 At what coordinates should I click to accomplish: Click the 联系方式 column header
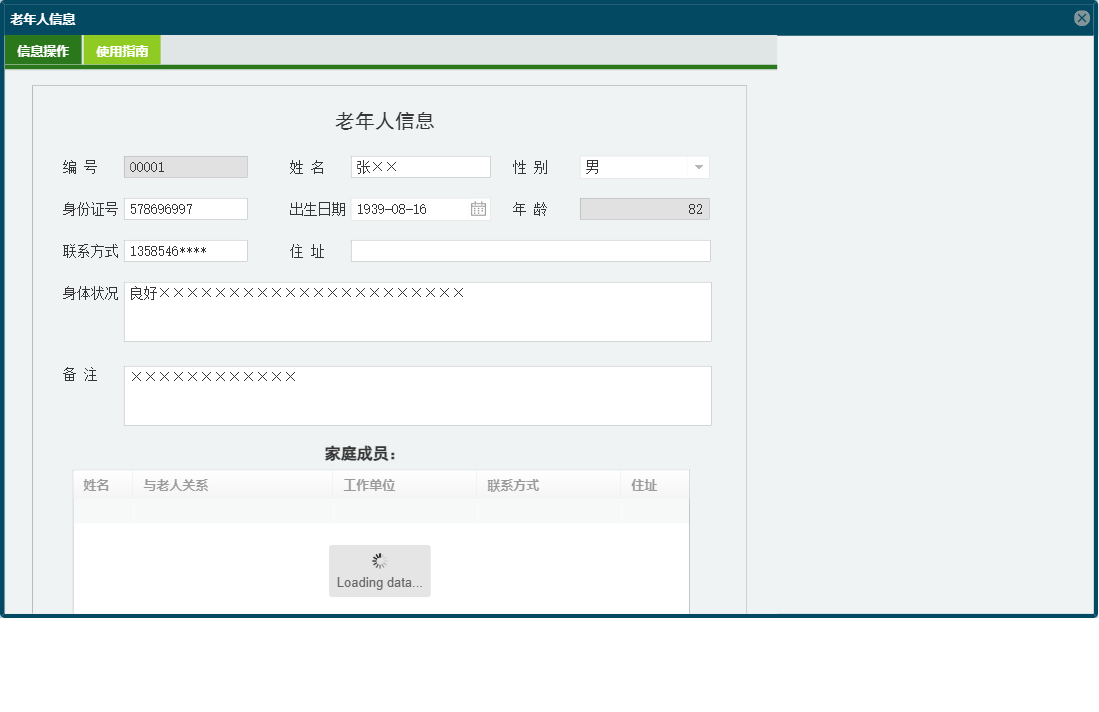click(513, 483)
